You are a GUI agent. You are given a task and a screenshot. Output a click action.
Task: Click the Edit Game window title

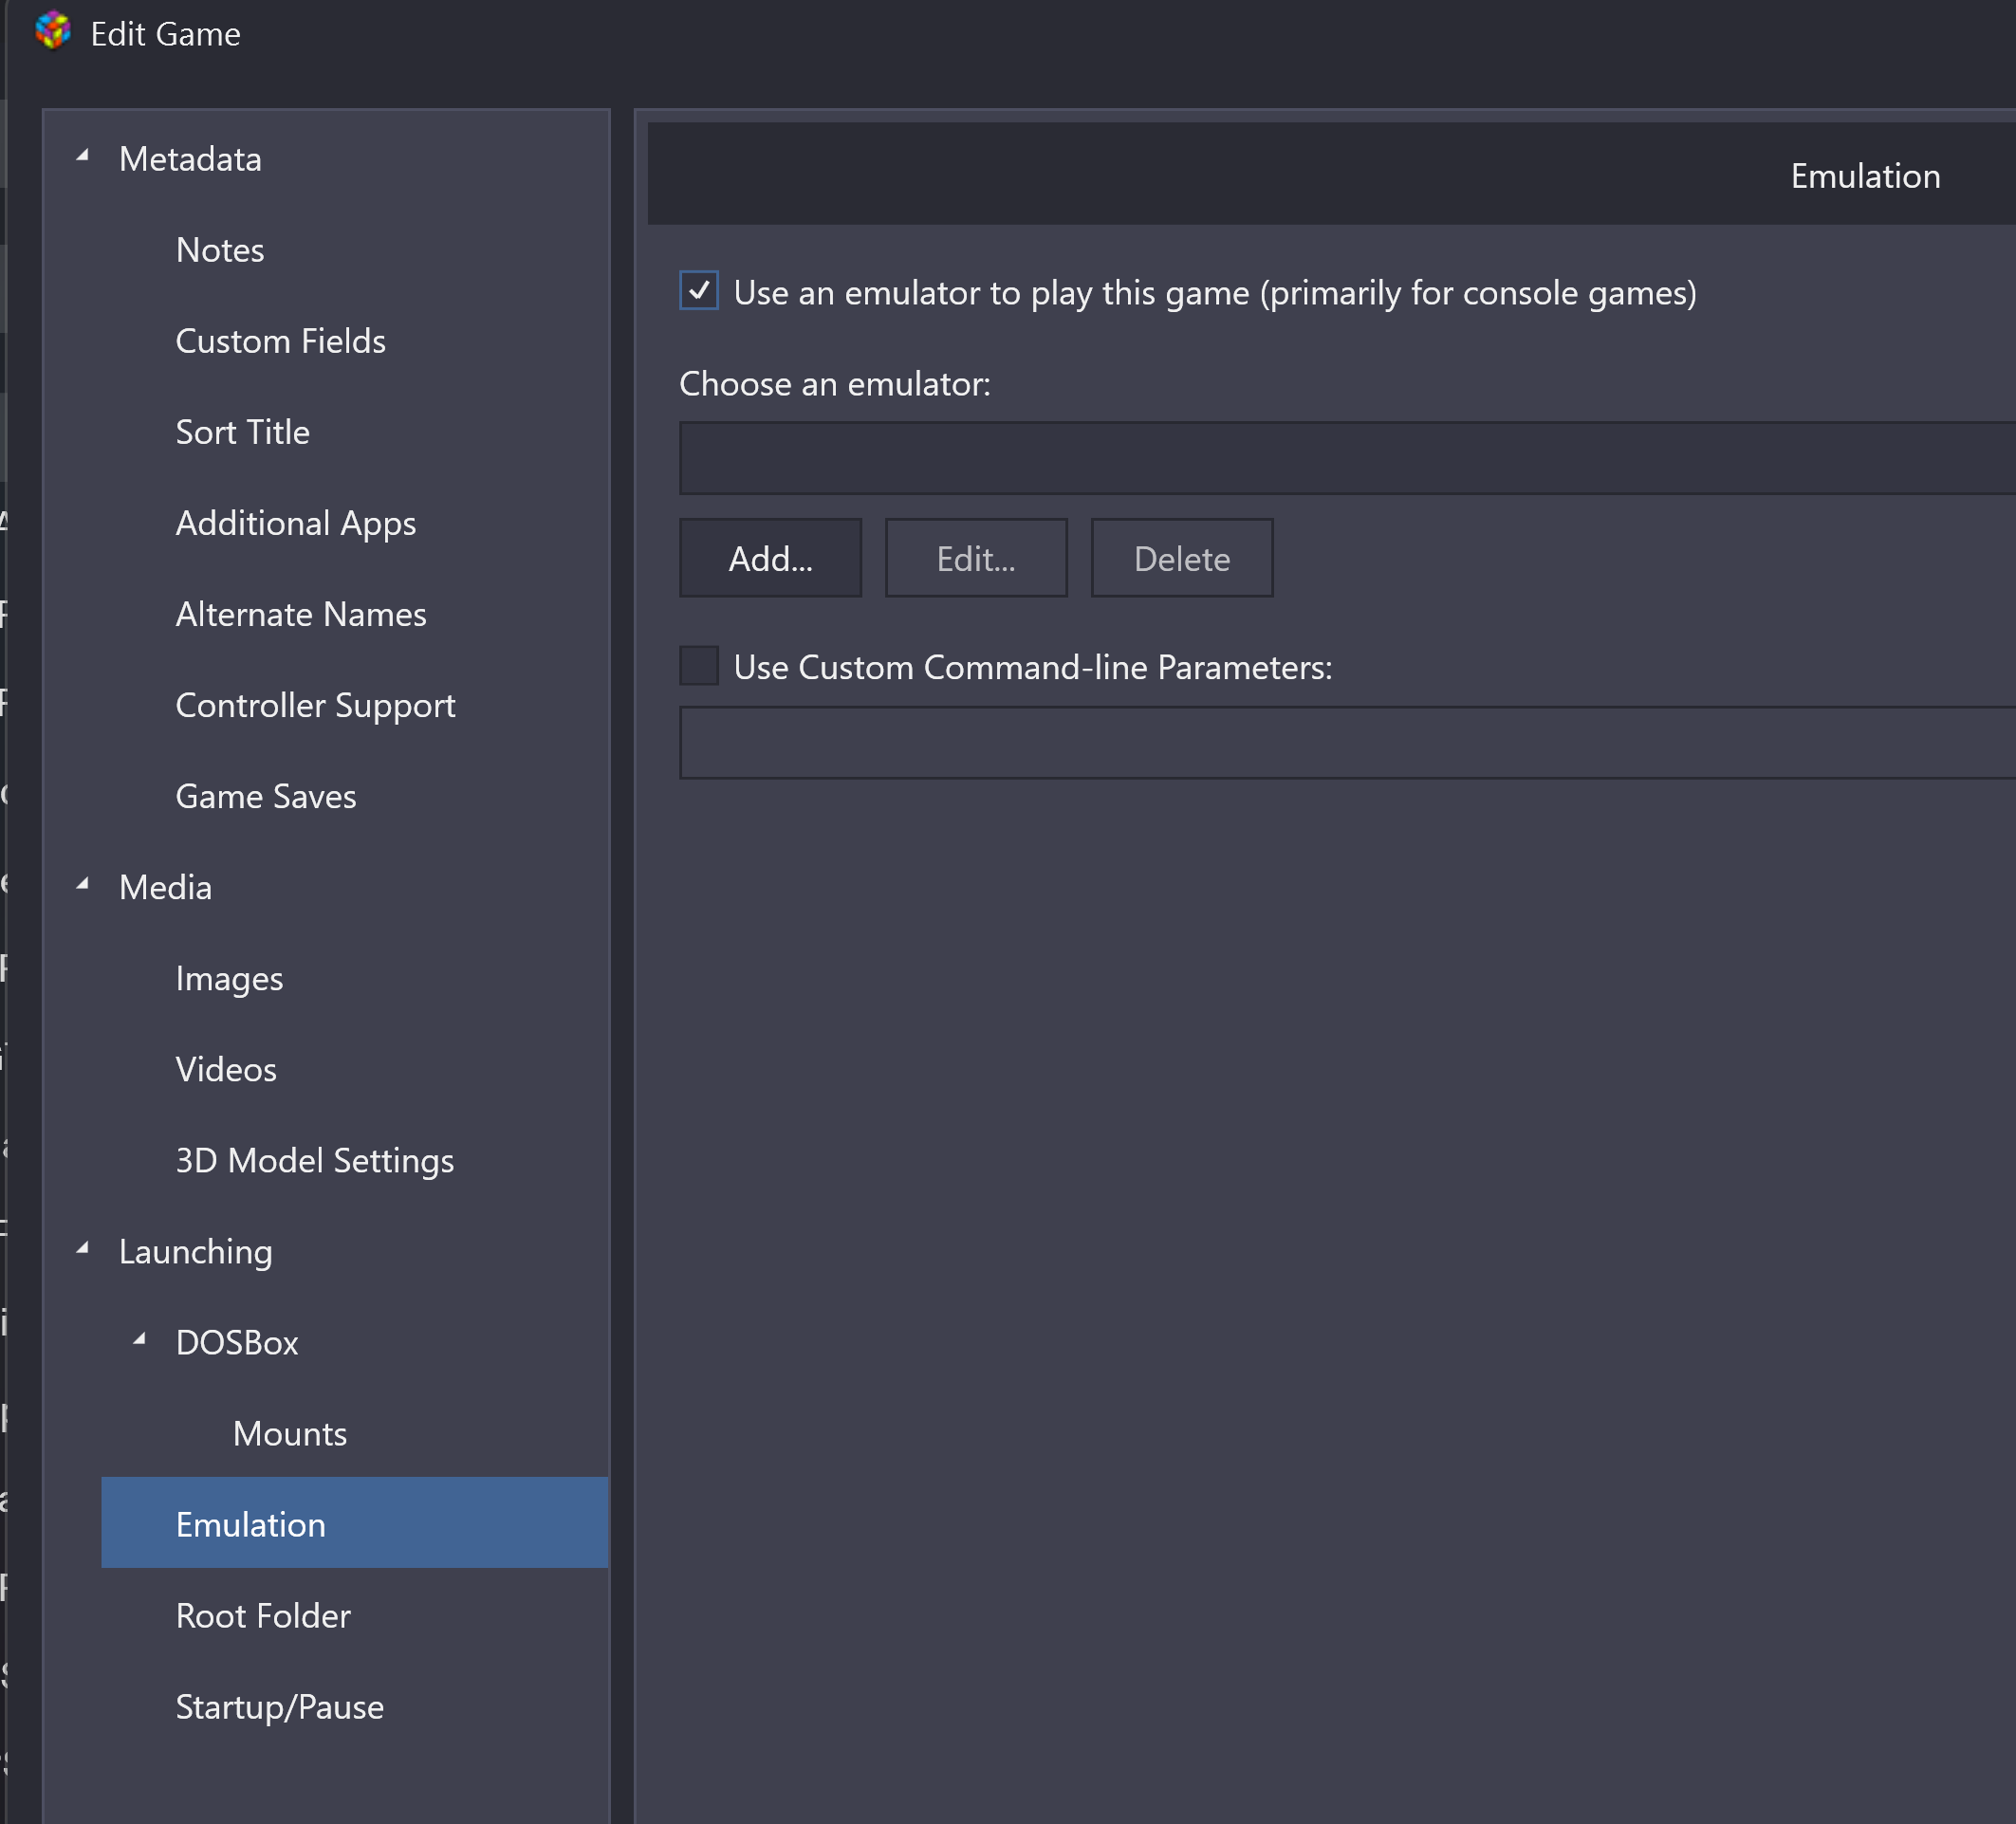coord(165,34)
